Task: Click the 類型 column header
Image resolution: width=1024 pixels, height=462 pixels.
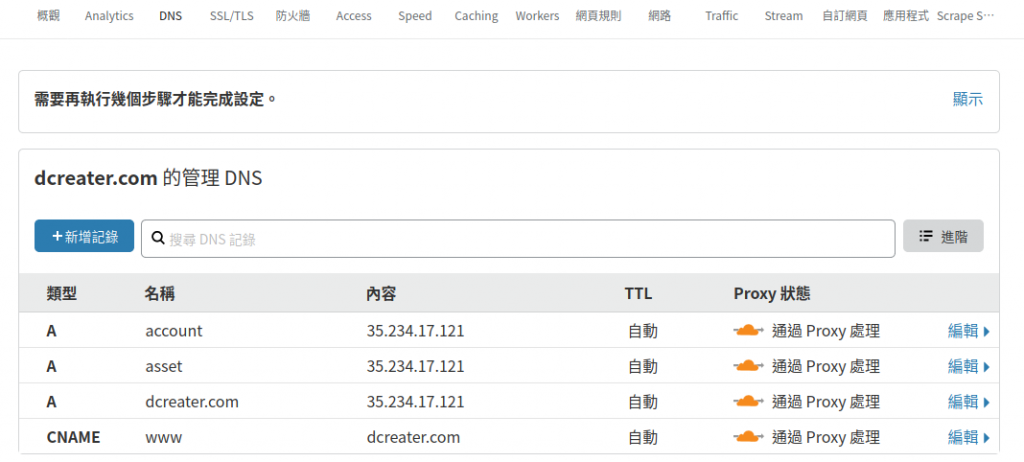Action: 62,294
